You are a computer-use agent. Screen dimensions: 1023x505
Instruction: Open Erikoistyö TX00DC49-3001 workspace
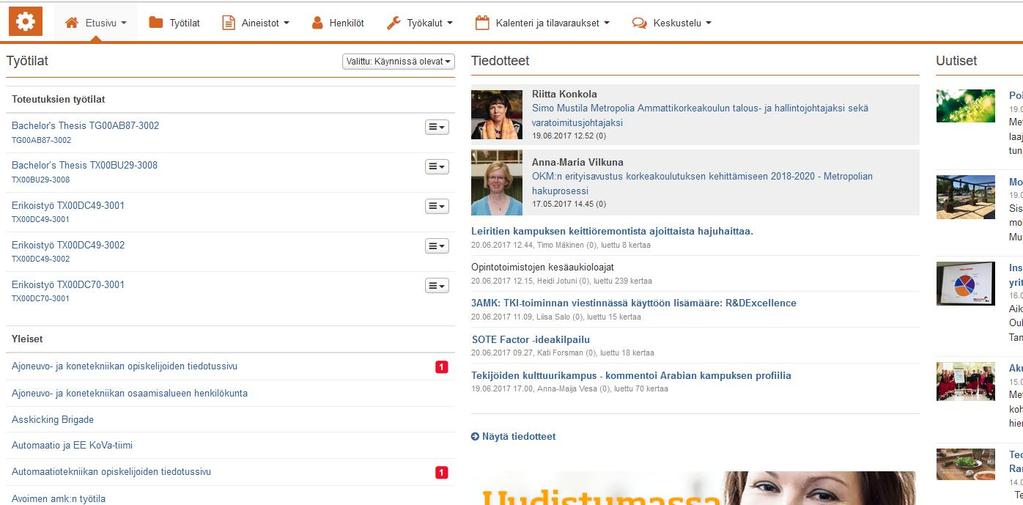pyautogui.click(x=68, y=206)
